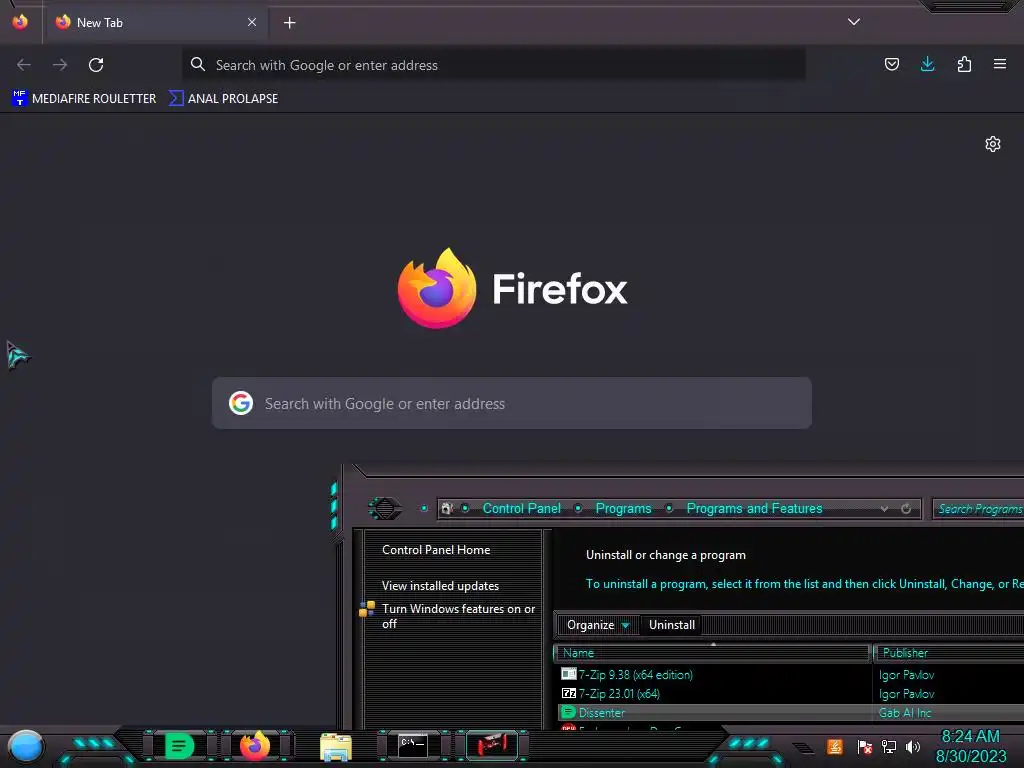Click the Google logo in the search box
The image size is (1024, 768).
tap(241, 403)
